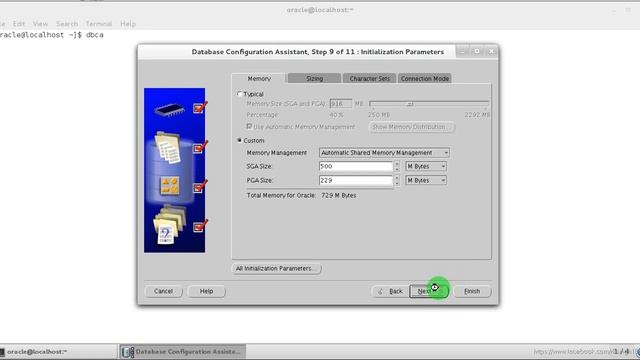Click the red checkmark beside the shapes icon
This screenshot has height=360, width=640.
pyautogui.click(x=200, y=187)
